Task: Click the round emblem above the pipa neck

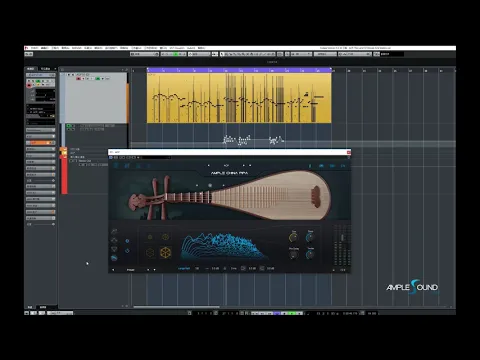Action: pos(210,185)
